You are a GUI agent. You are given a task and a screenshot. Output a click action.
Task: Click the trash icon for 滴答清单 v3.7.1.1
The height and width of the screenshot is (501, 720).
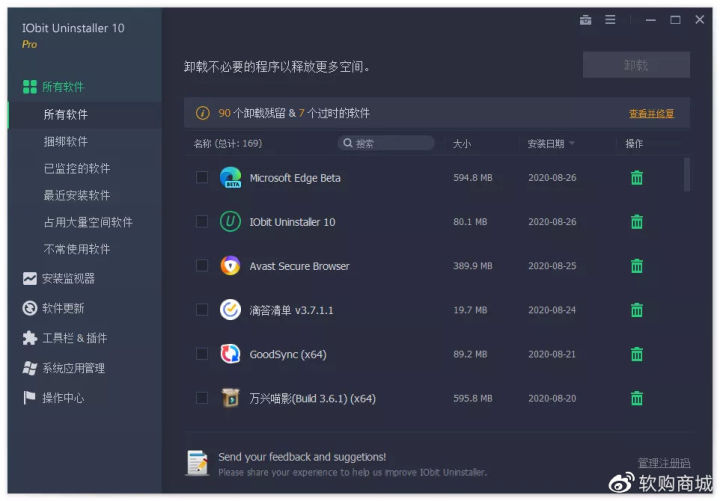pyautogui.click(x=636, y=310)
